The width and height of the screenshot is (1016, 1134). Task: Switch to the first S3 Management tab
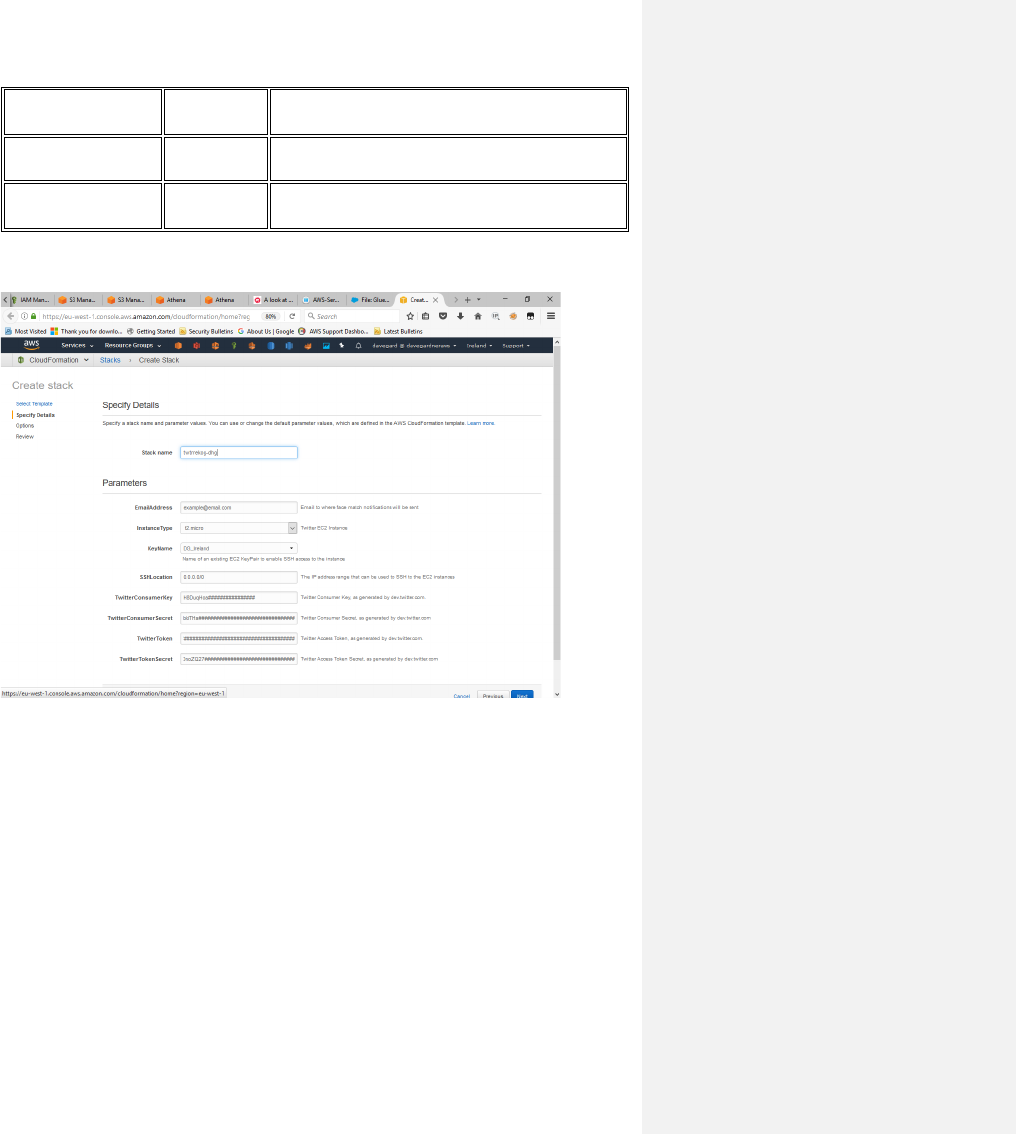tap(77, 299)
